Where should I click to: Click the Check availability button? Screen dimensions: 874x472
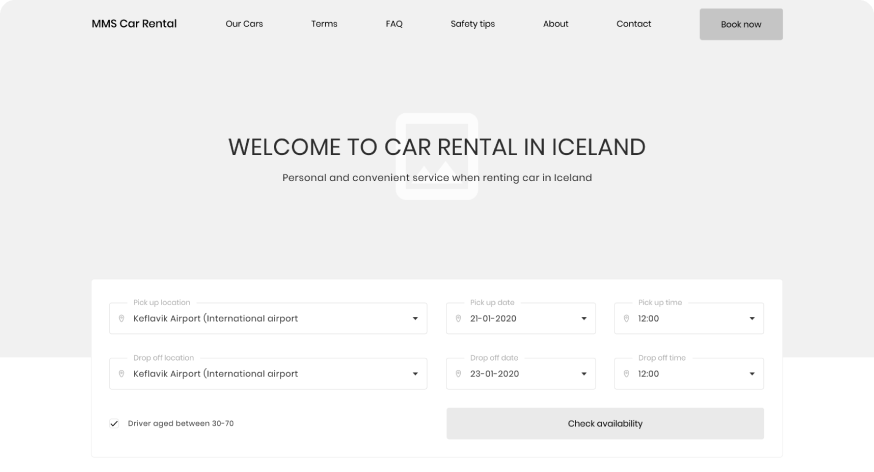pyautogui.click(x=605, y=424)
